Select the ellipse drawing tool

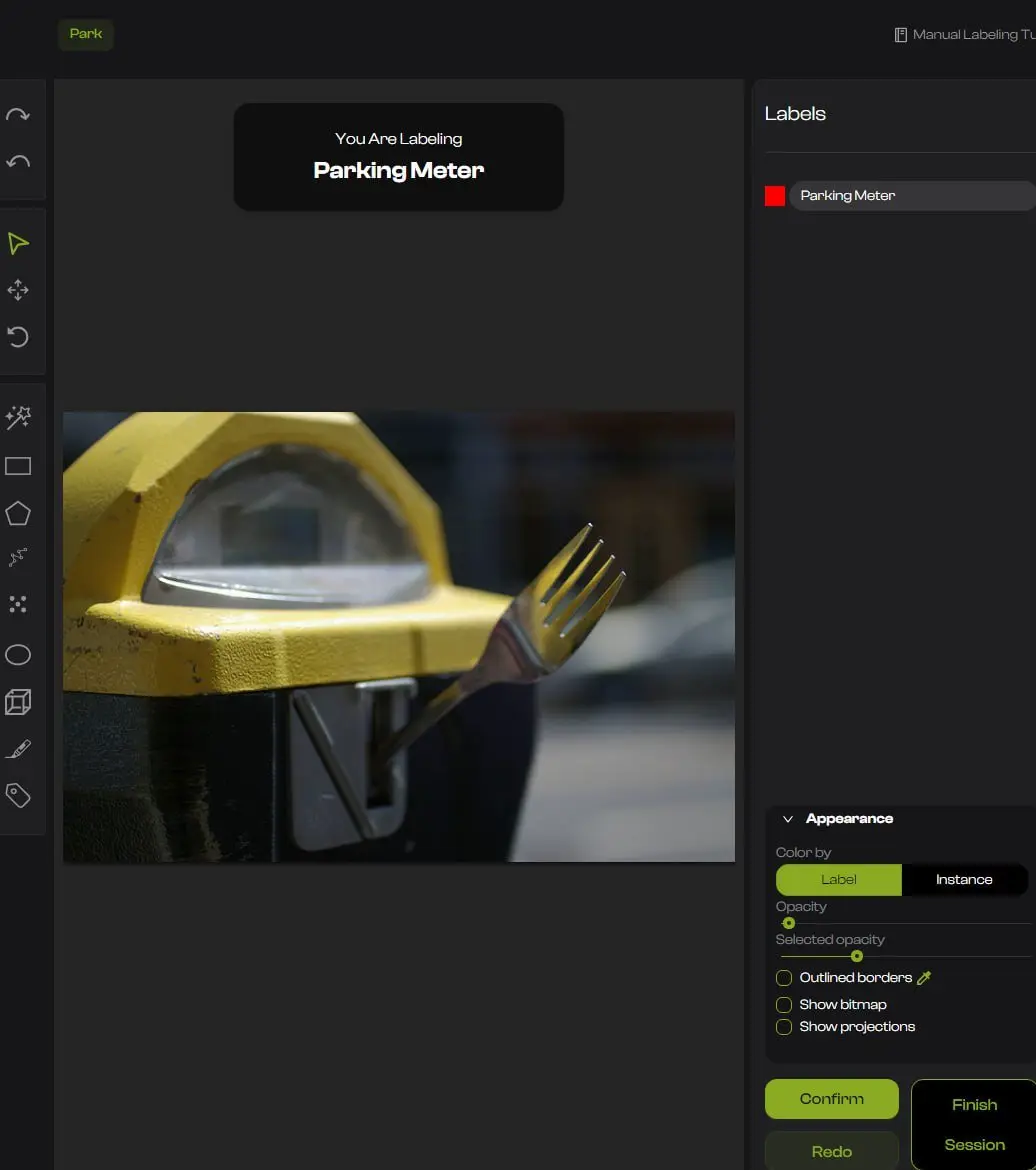coord(18,654)
